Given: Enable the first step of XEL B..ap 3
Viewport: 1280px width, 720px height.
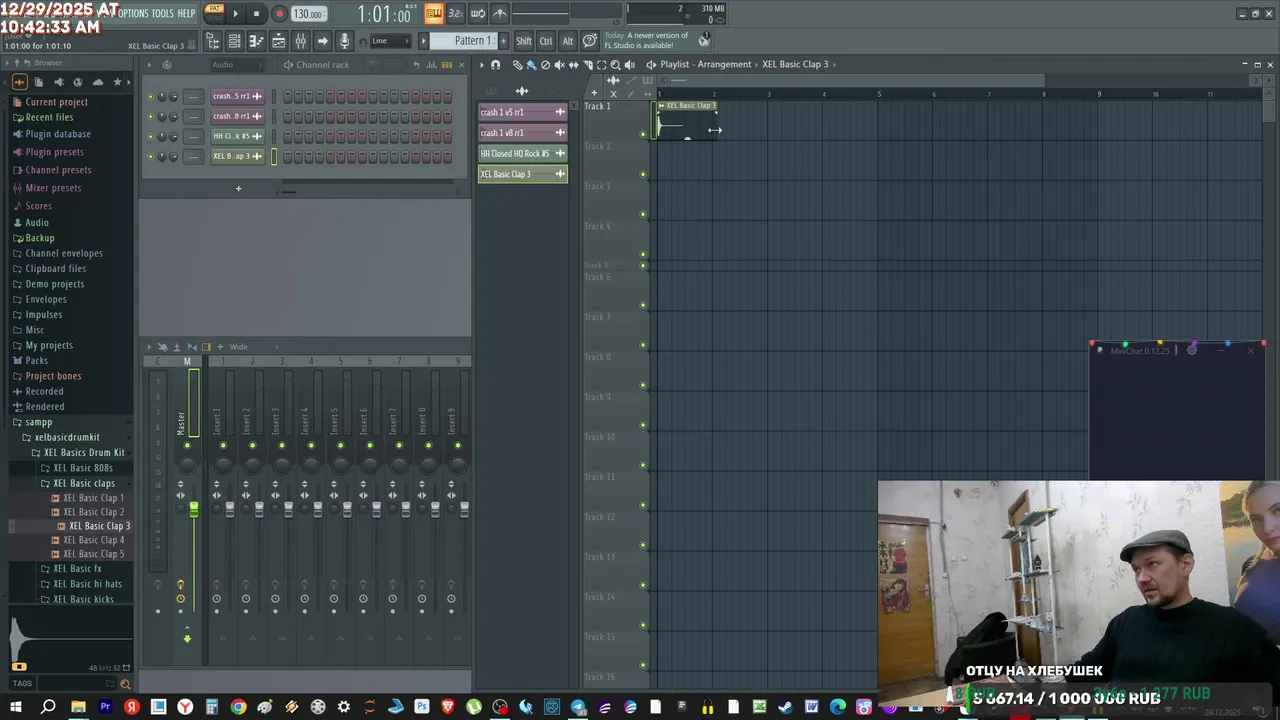Looking at the screenshot, I should (287, 157).
